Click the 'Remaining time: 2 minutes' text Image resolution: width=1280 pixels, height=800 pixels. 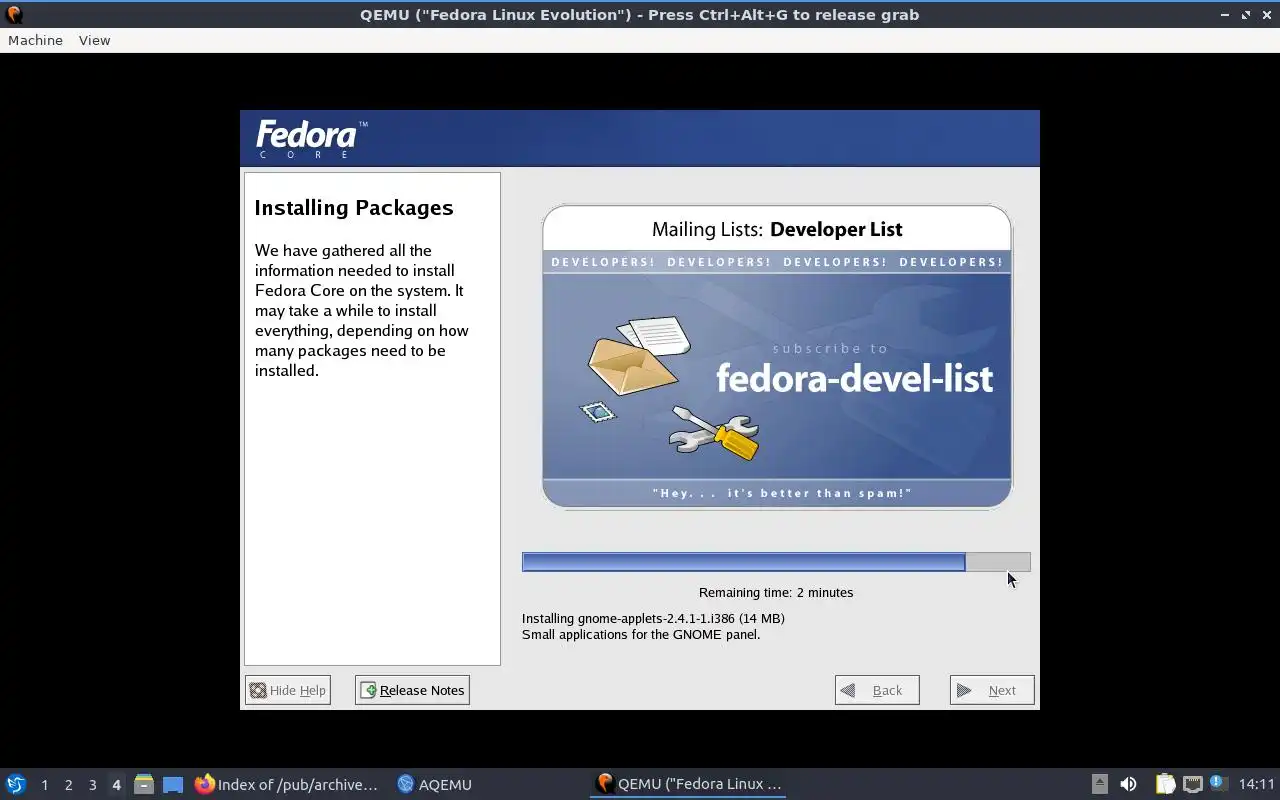point(776,592)
